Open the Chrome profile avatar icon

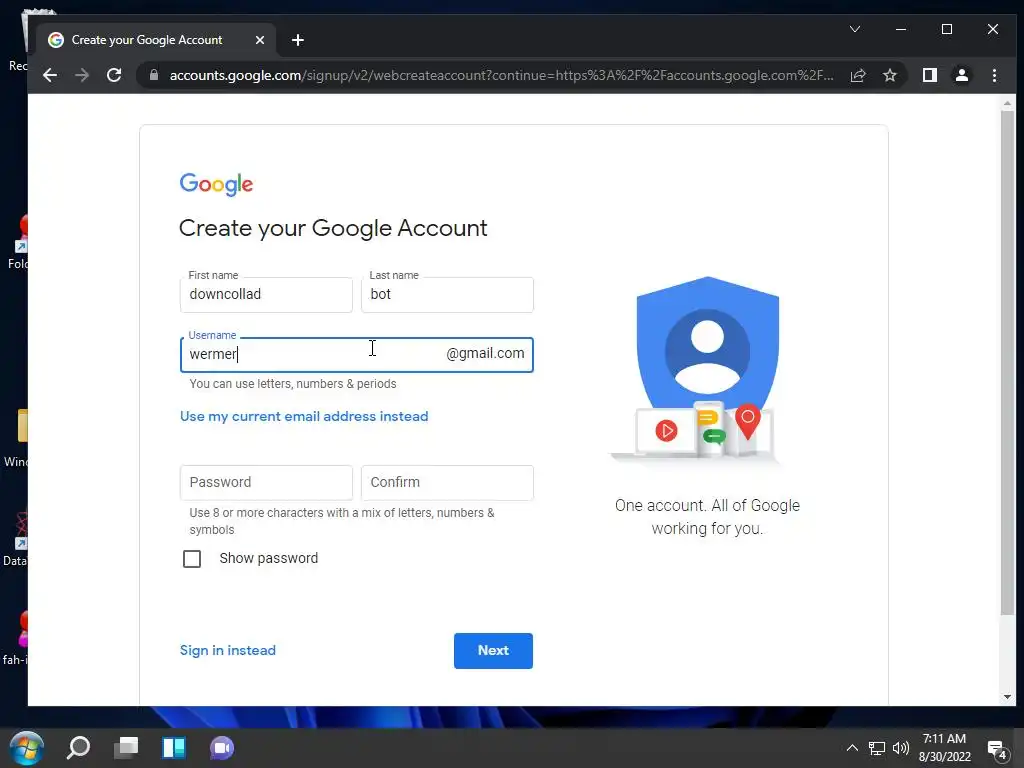pos(961,75)
